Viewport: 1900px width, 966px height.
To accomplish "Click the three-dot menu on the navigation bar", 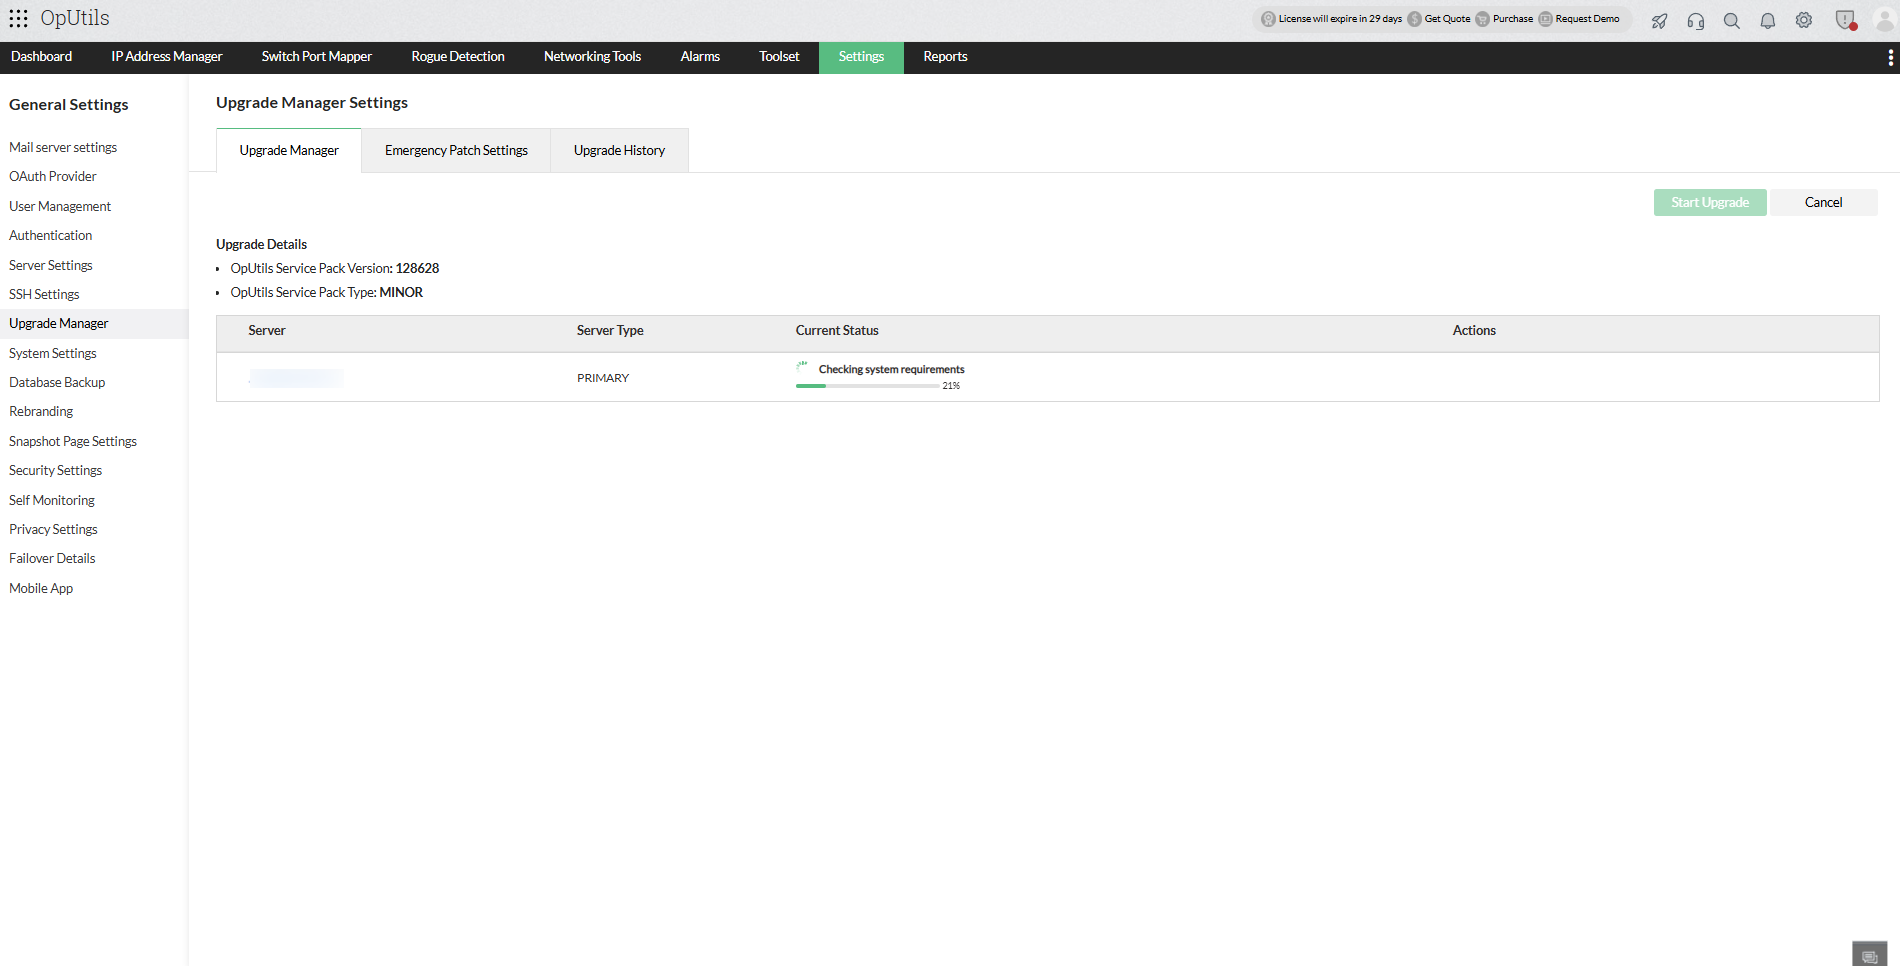I will point(1890,58).
